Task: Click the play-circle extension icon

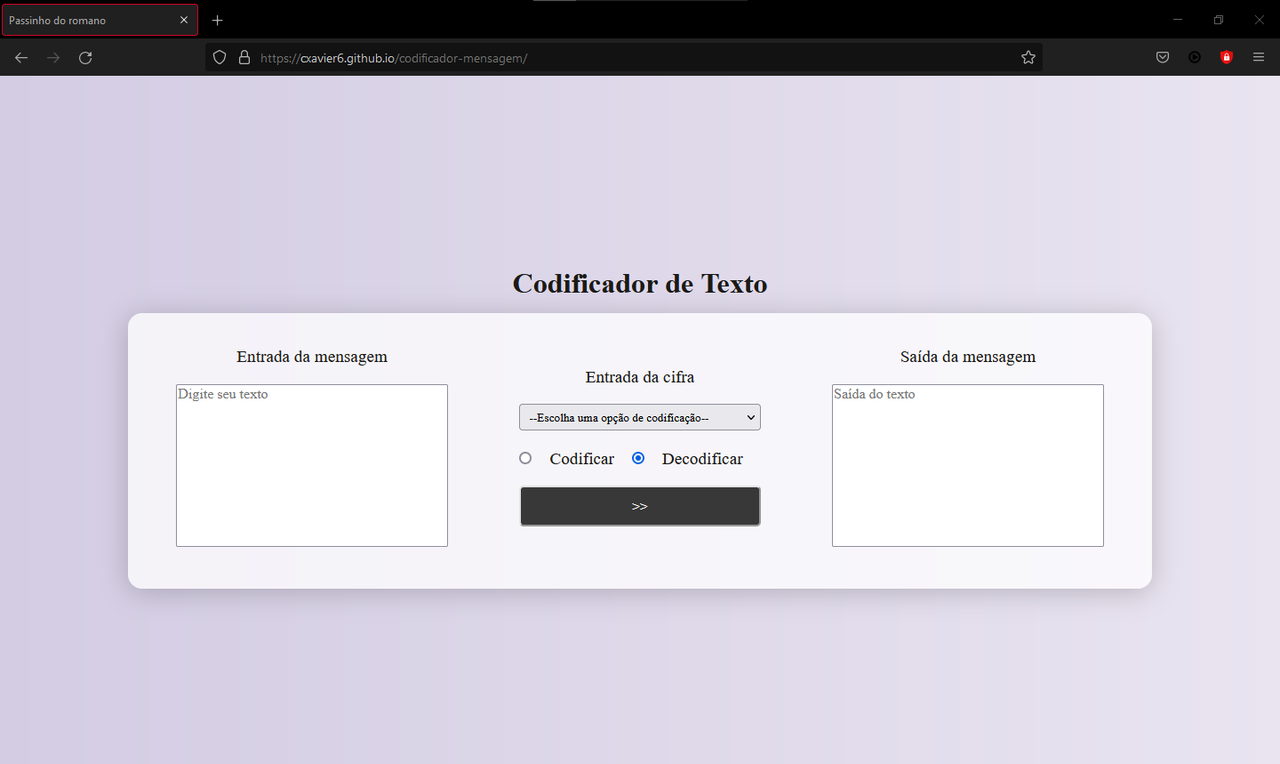Action: 1194,57
